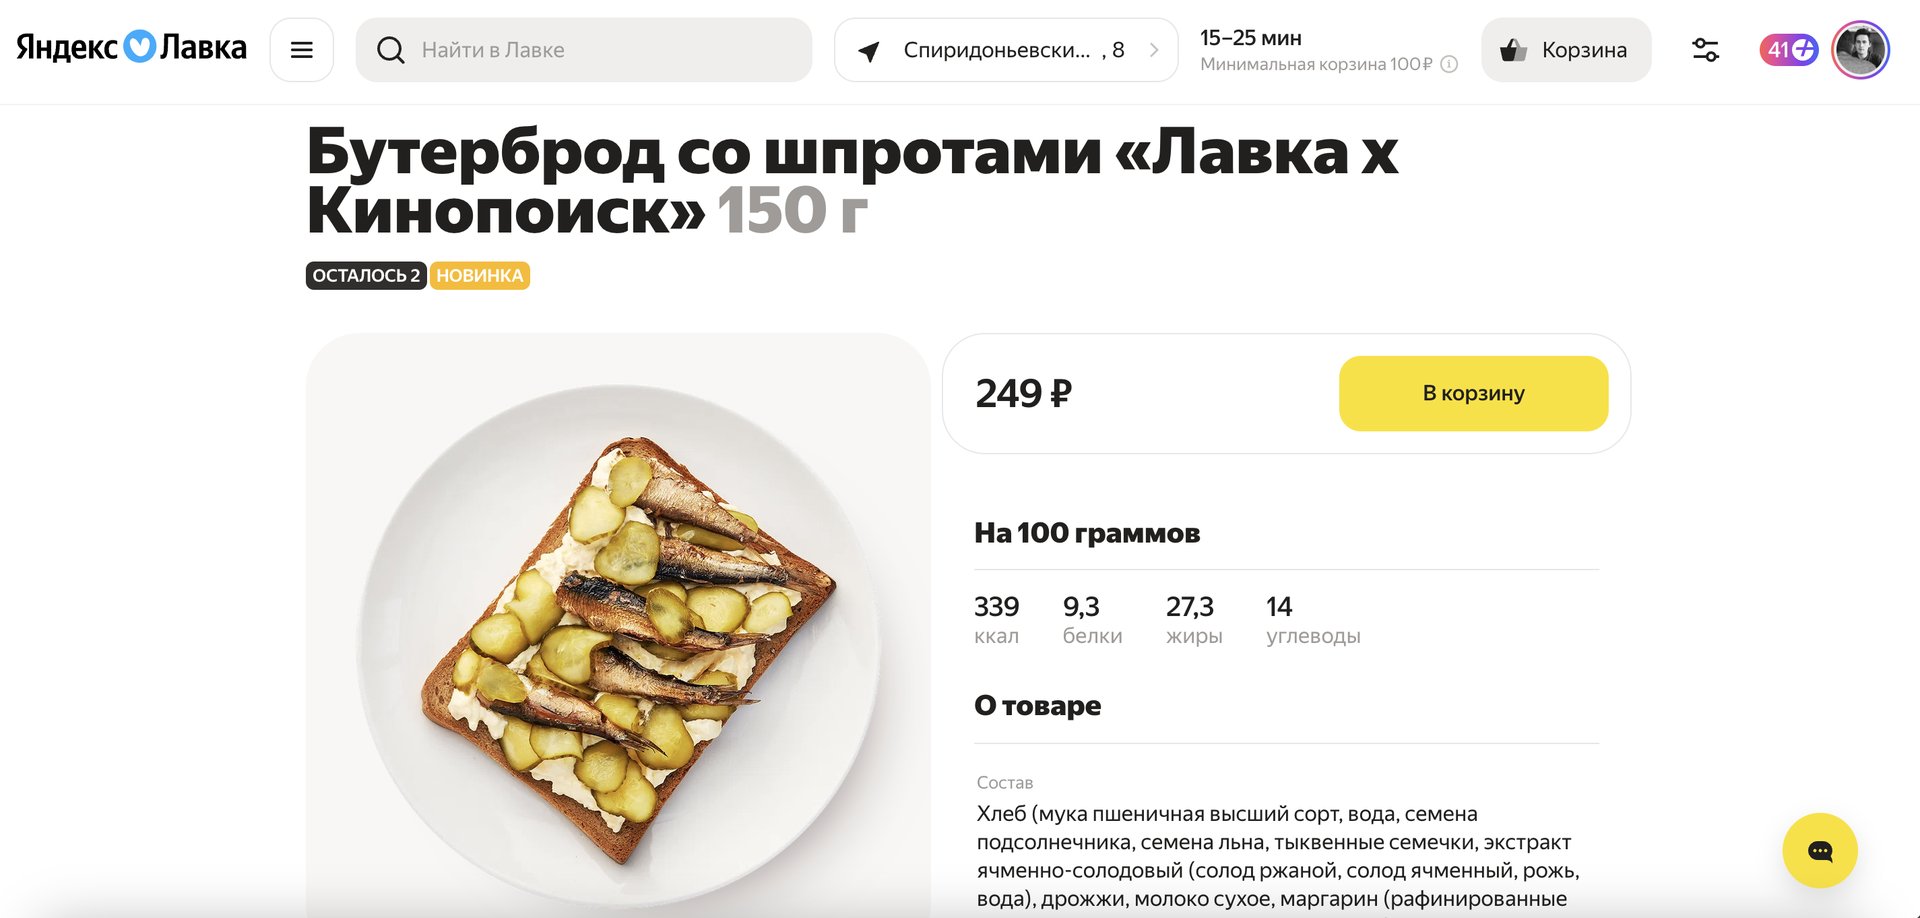Open the filter settings sliders icon
The width and height of the screenshot is (1920, 918).
pos(1705,50)
